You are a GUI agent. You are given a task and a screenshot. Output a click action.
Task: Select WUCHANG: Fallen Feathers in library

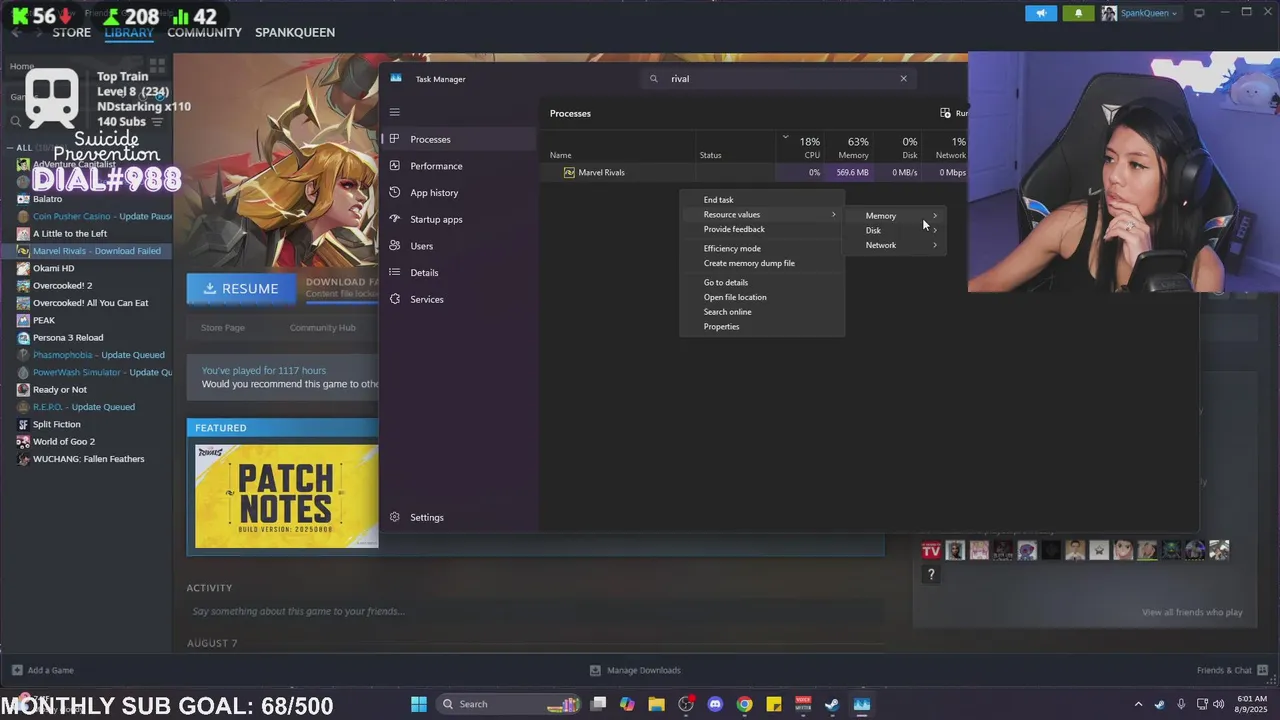(x=88, y=459)
